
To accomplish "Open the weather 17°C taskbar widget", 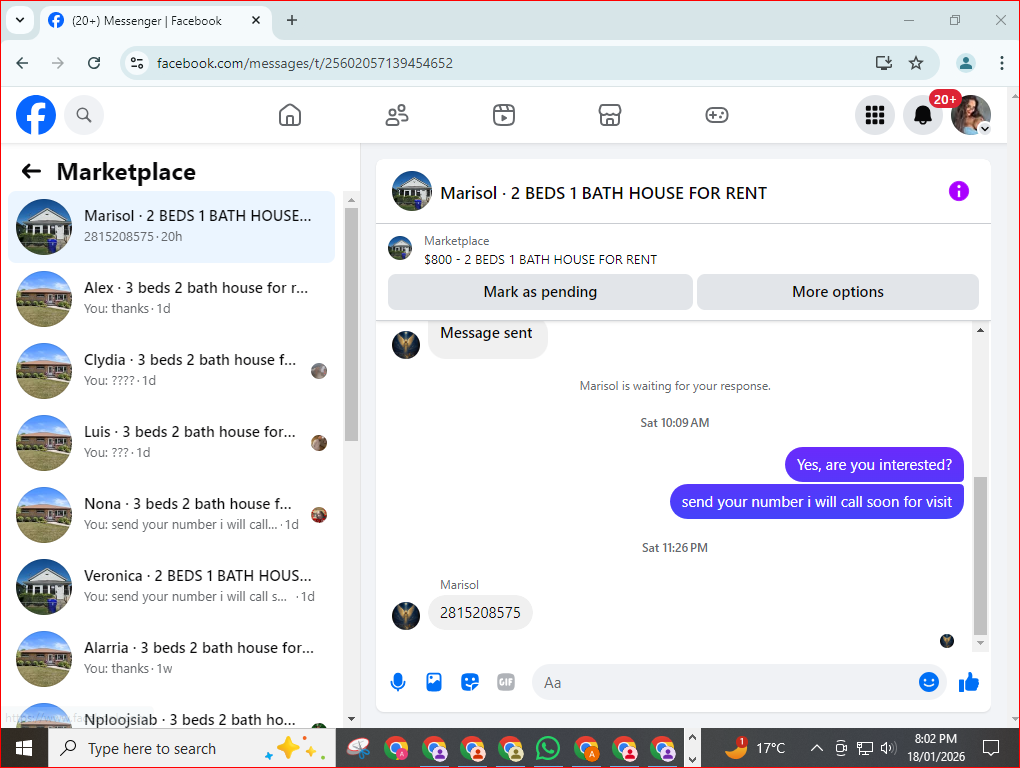I will (755, 748).
